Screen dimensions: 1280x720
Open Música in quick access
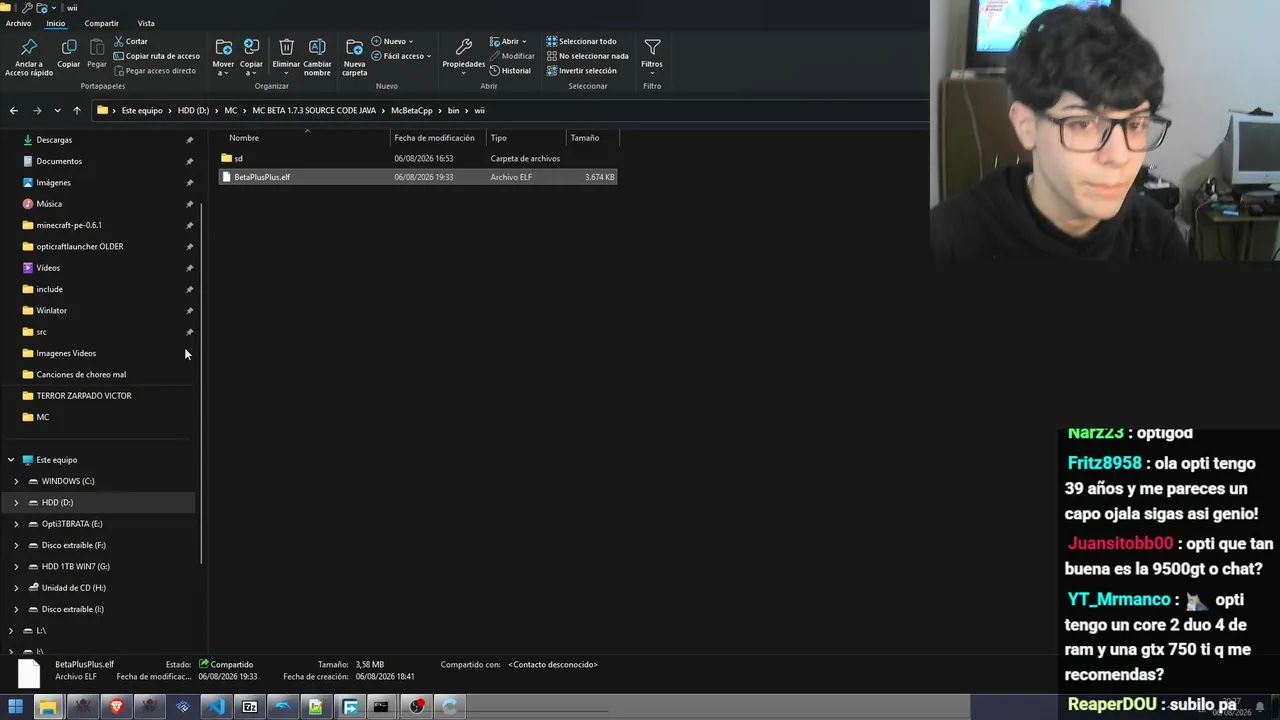[x=49, y=204]
